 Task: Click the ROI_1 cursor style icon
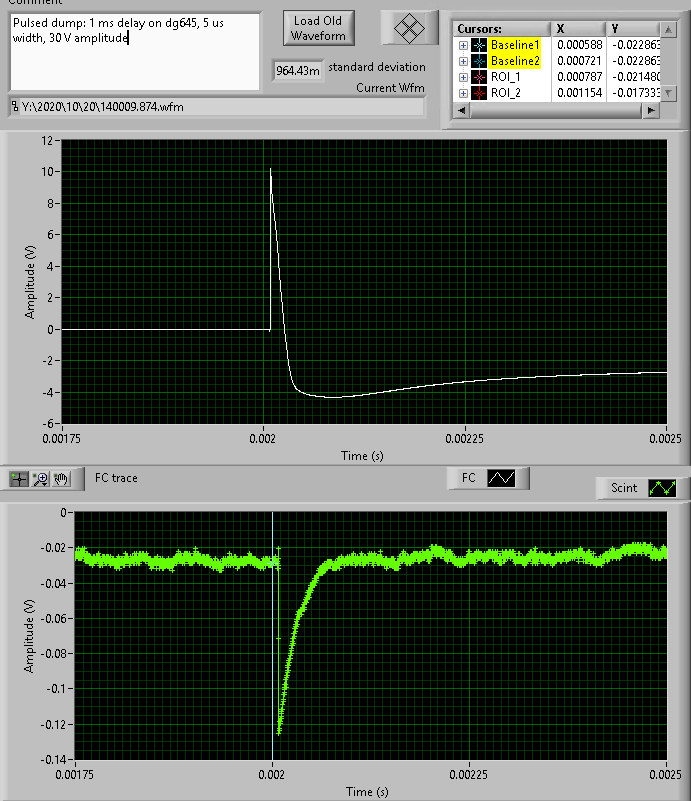pyautogui.click(x=479, y=77)
